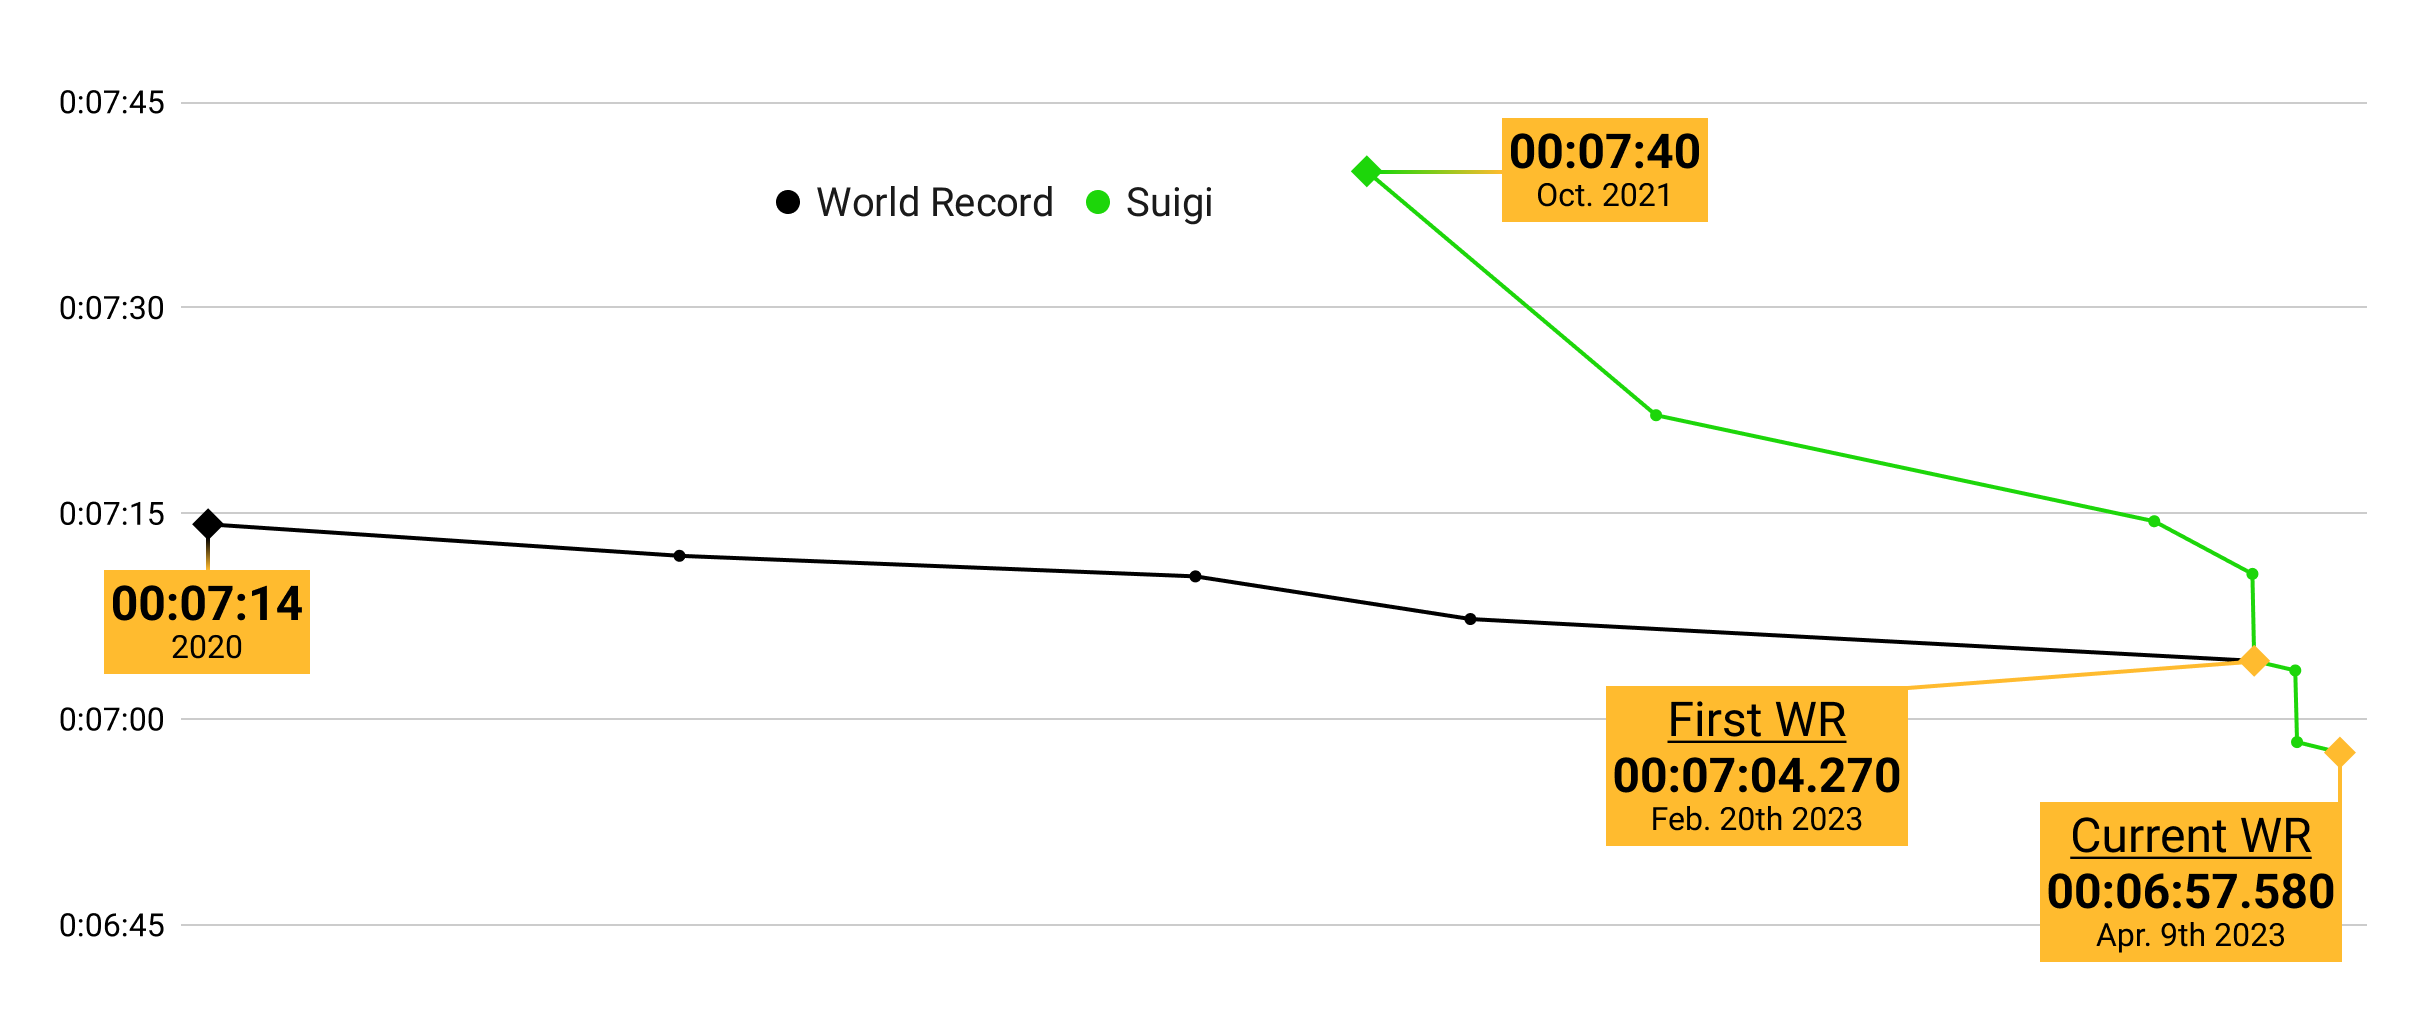Select the orange First WR diamond marker
2426x1026 pixels.
2253,661
